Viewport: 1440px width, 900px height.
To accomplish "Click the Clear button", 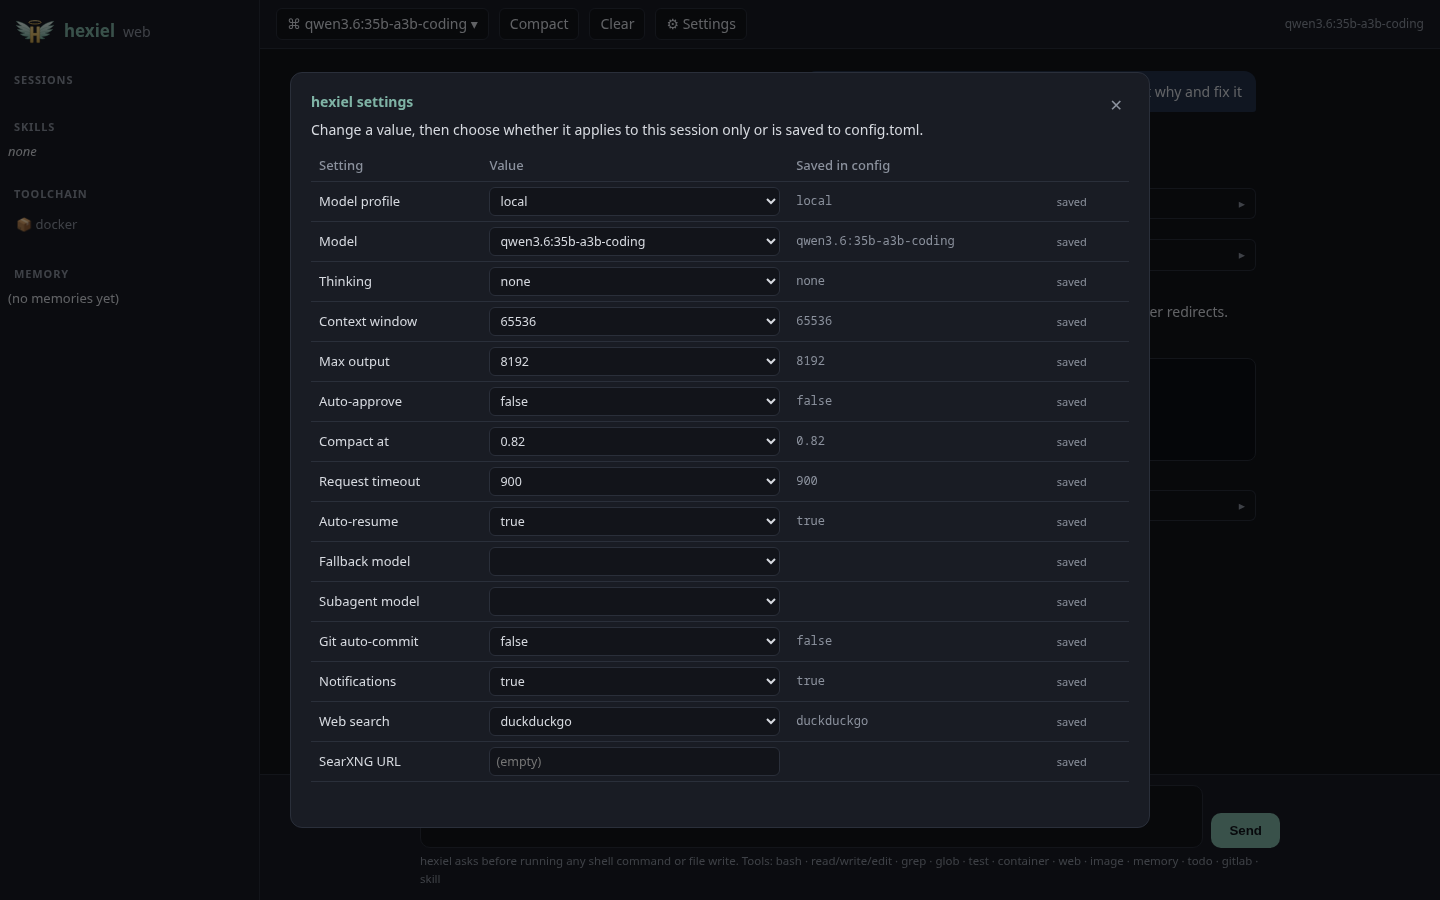I will coord(617,24).
